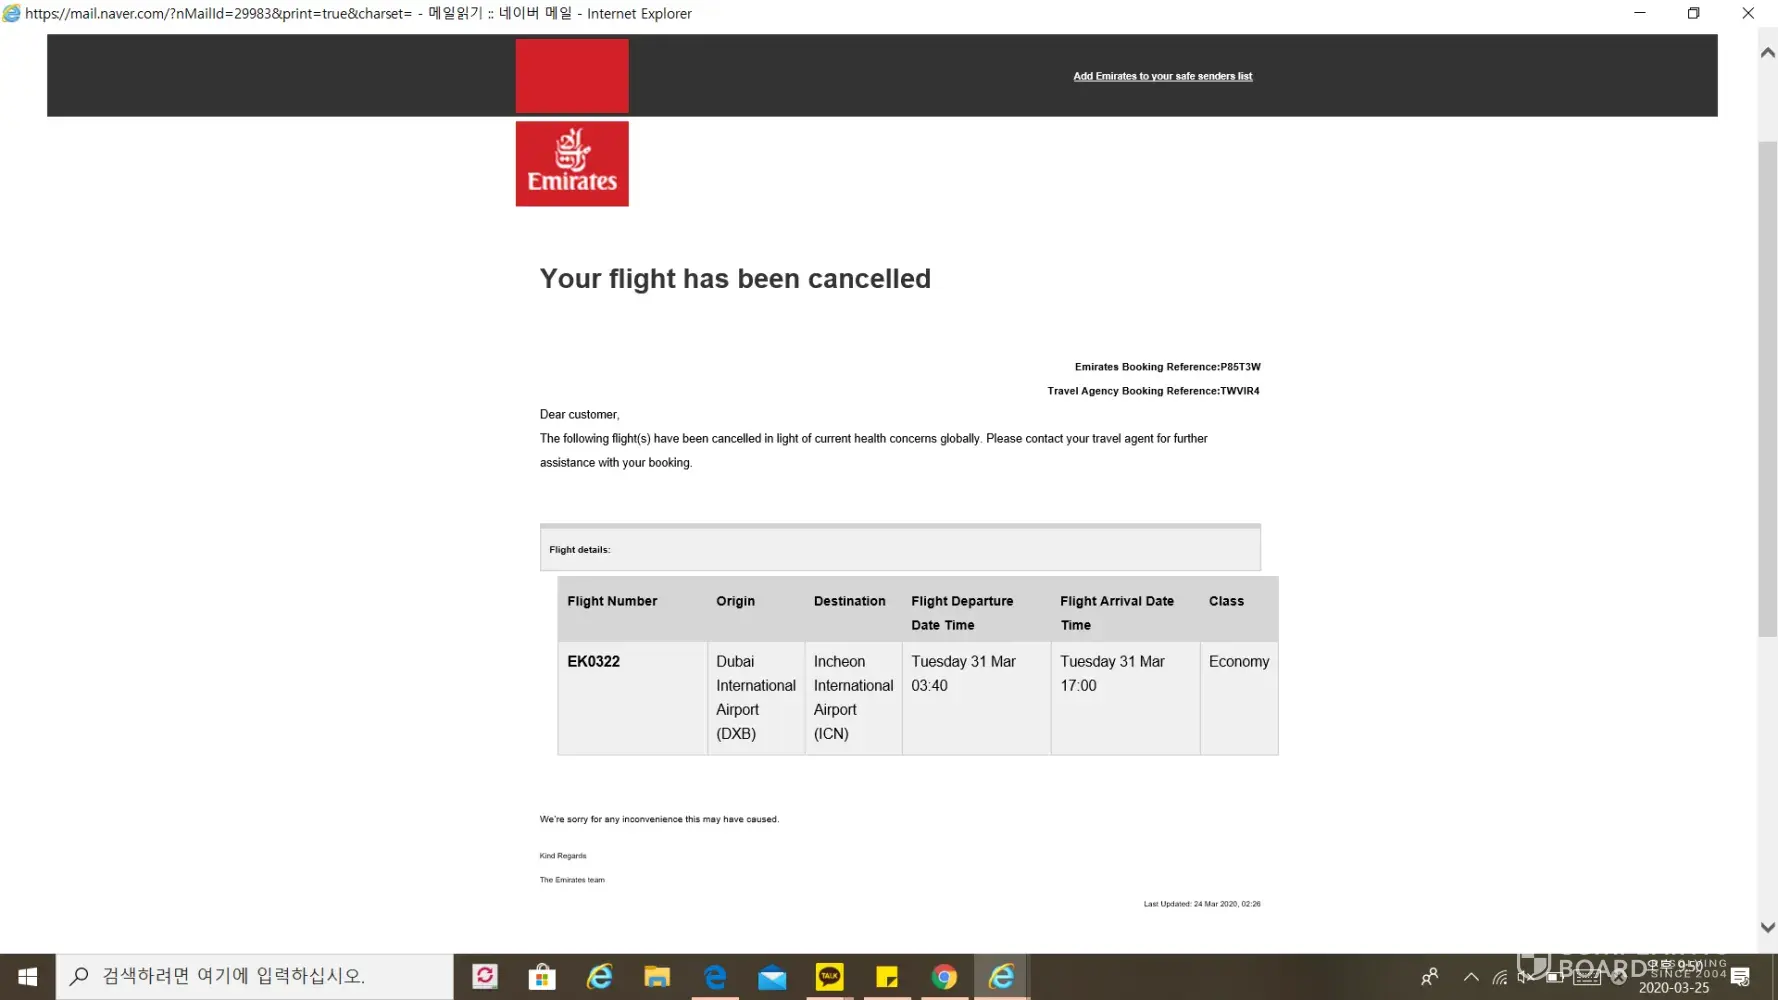Click the 'Last Updated: 24 Mar 2020' note
The image size is (1778, 1000).
click(1202, 904)
